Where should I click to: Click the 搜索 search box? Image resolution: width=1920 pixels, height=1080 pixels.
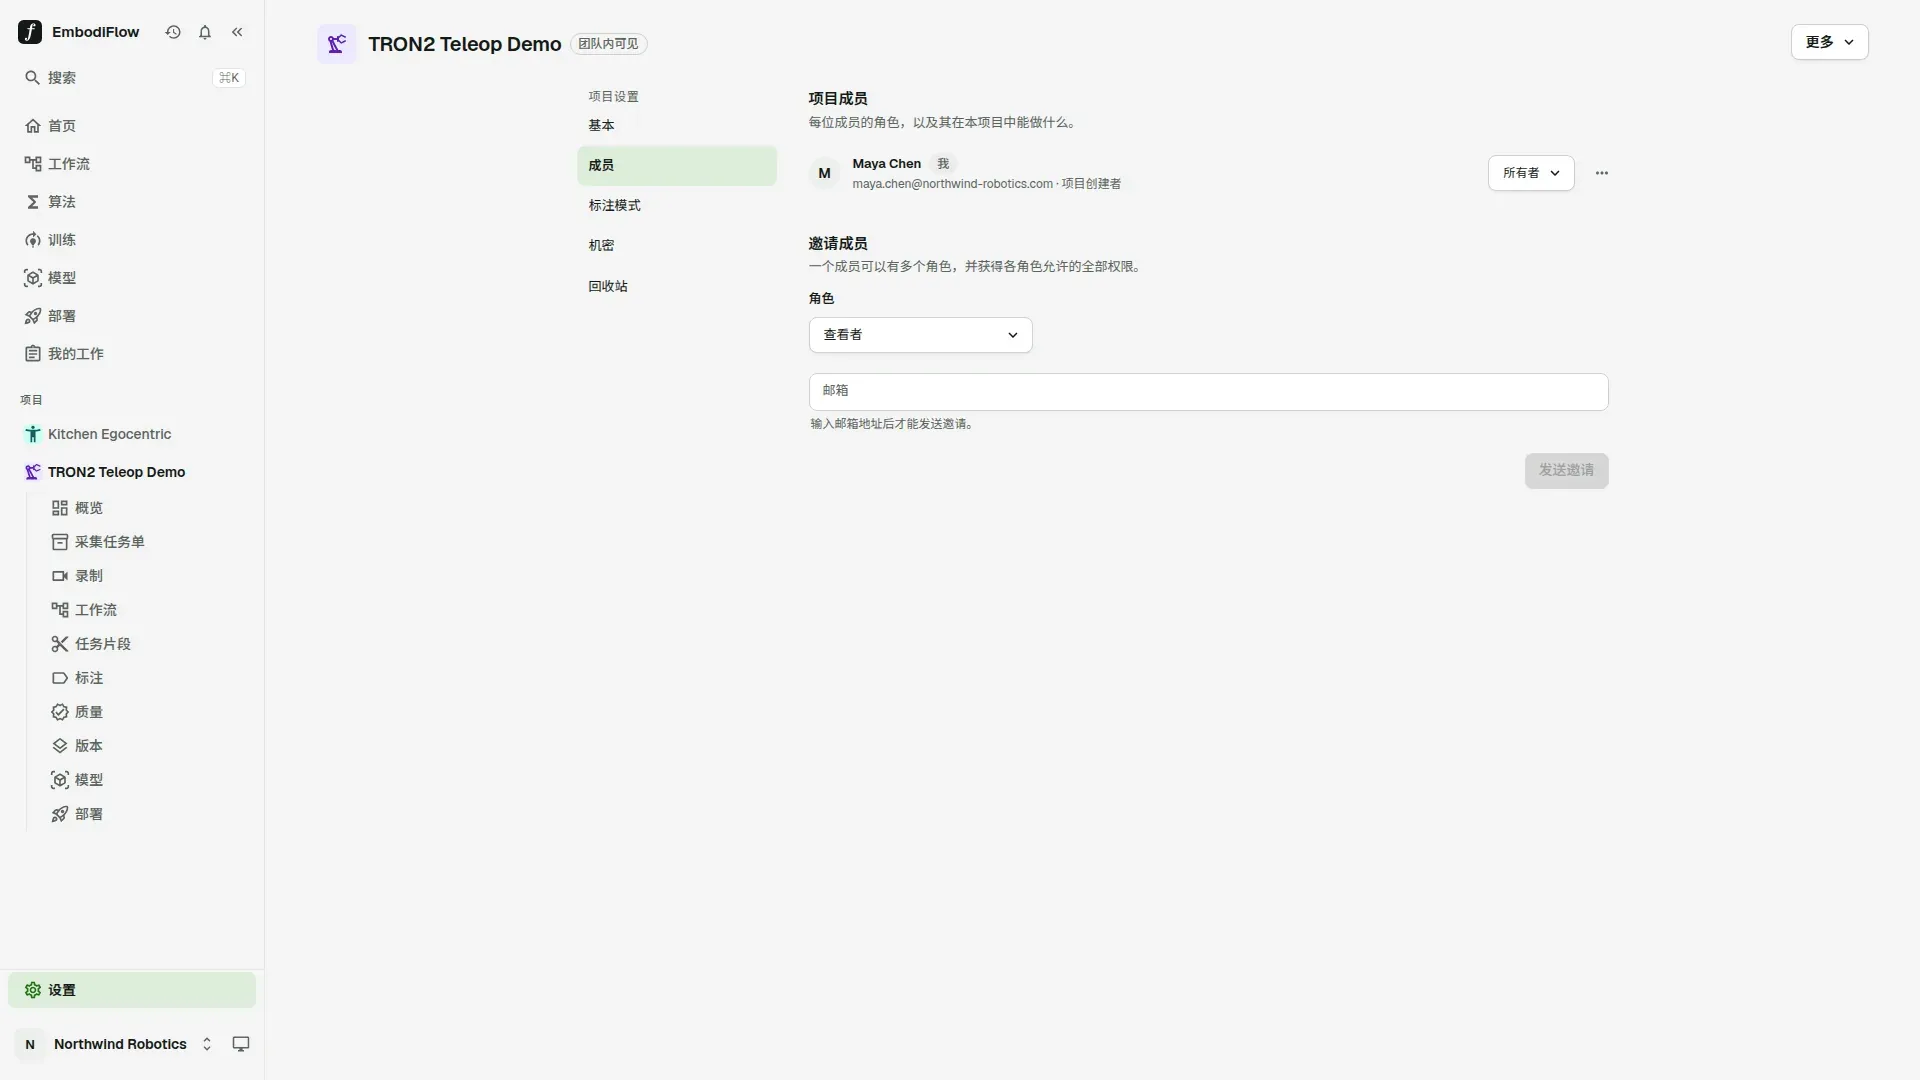[x=132, y=78]
